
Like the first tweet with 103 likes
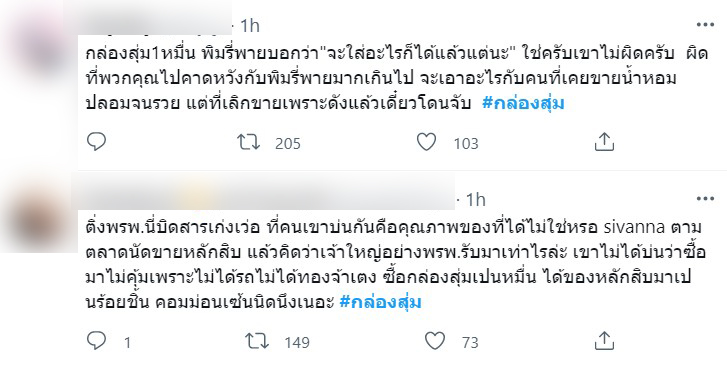pos(426,142)
